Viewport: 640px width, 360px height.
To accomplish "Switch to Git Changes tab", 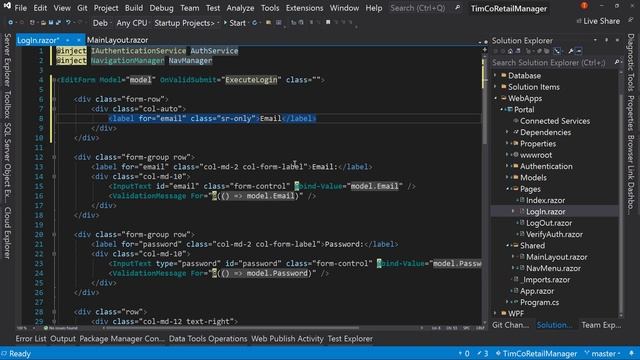I will (x=511, y=325).
